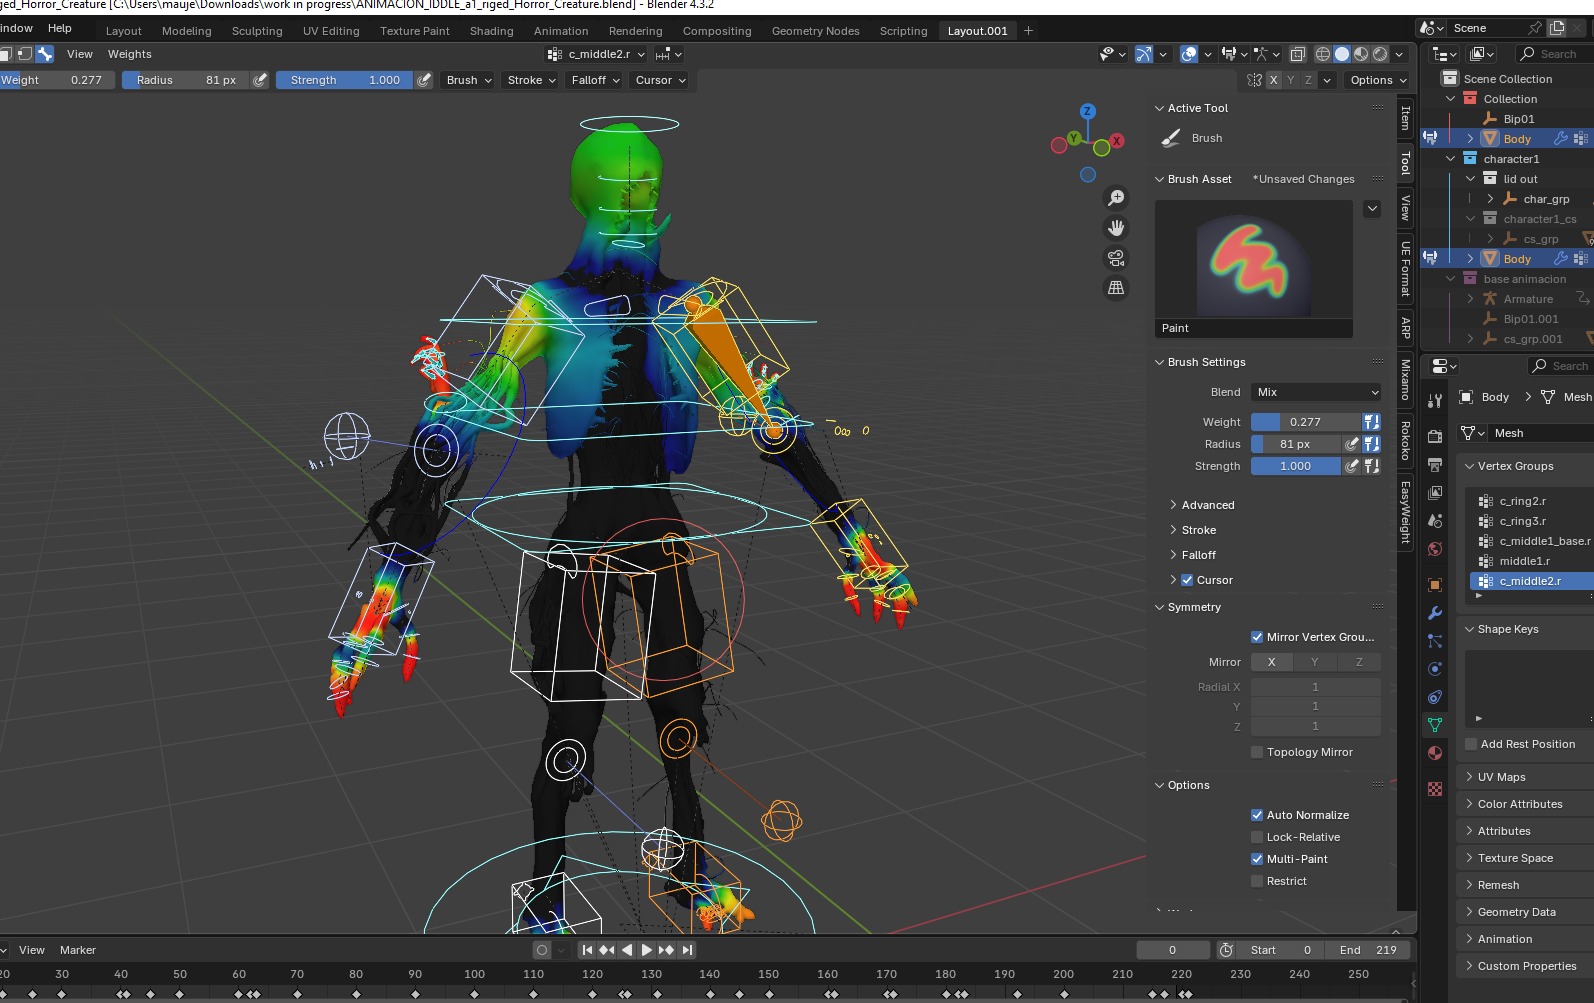Screen dimensions: 1594x1003
Task: Open the Help menu
Action: 60,28
